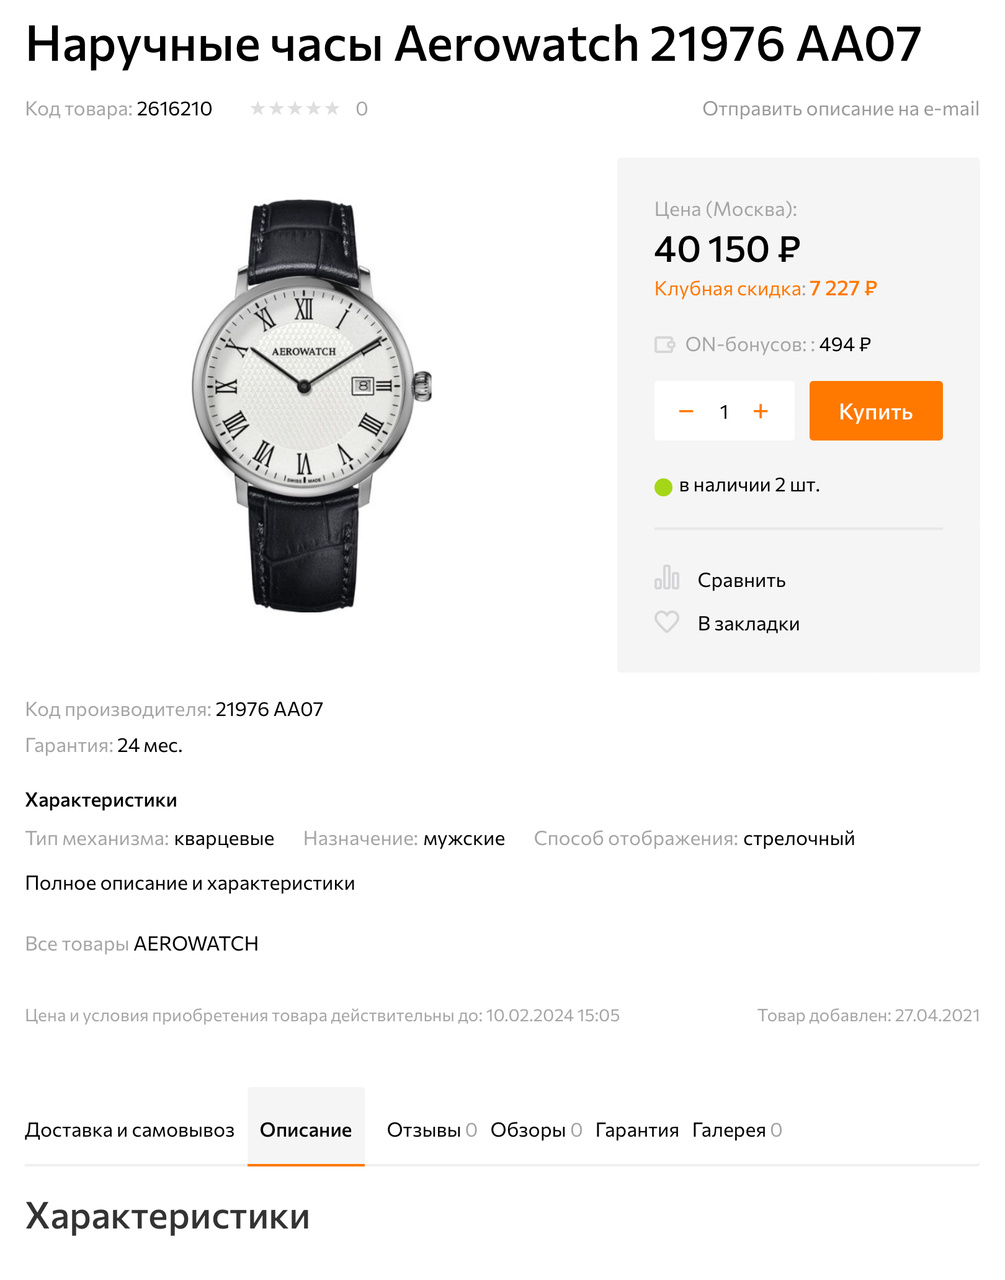The width and height of the screenshot is (1005, 1280).
Task: Click the compare bar-chart icon
Action: point(667,578)
